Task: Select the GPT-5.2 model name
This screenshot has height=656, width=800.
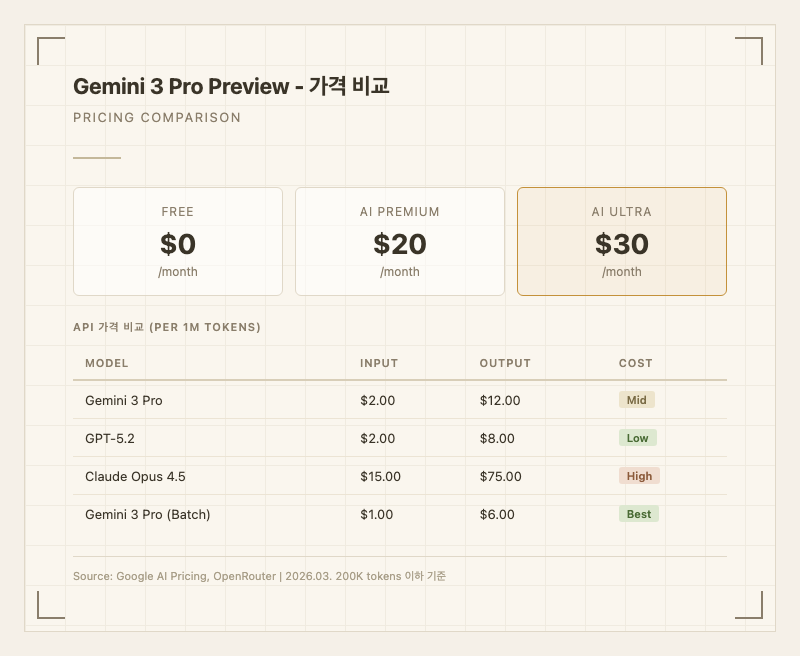Action: coord(110,438)
